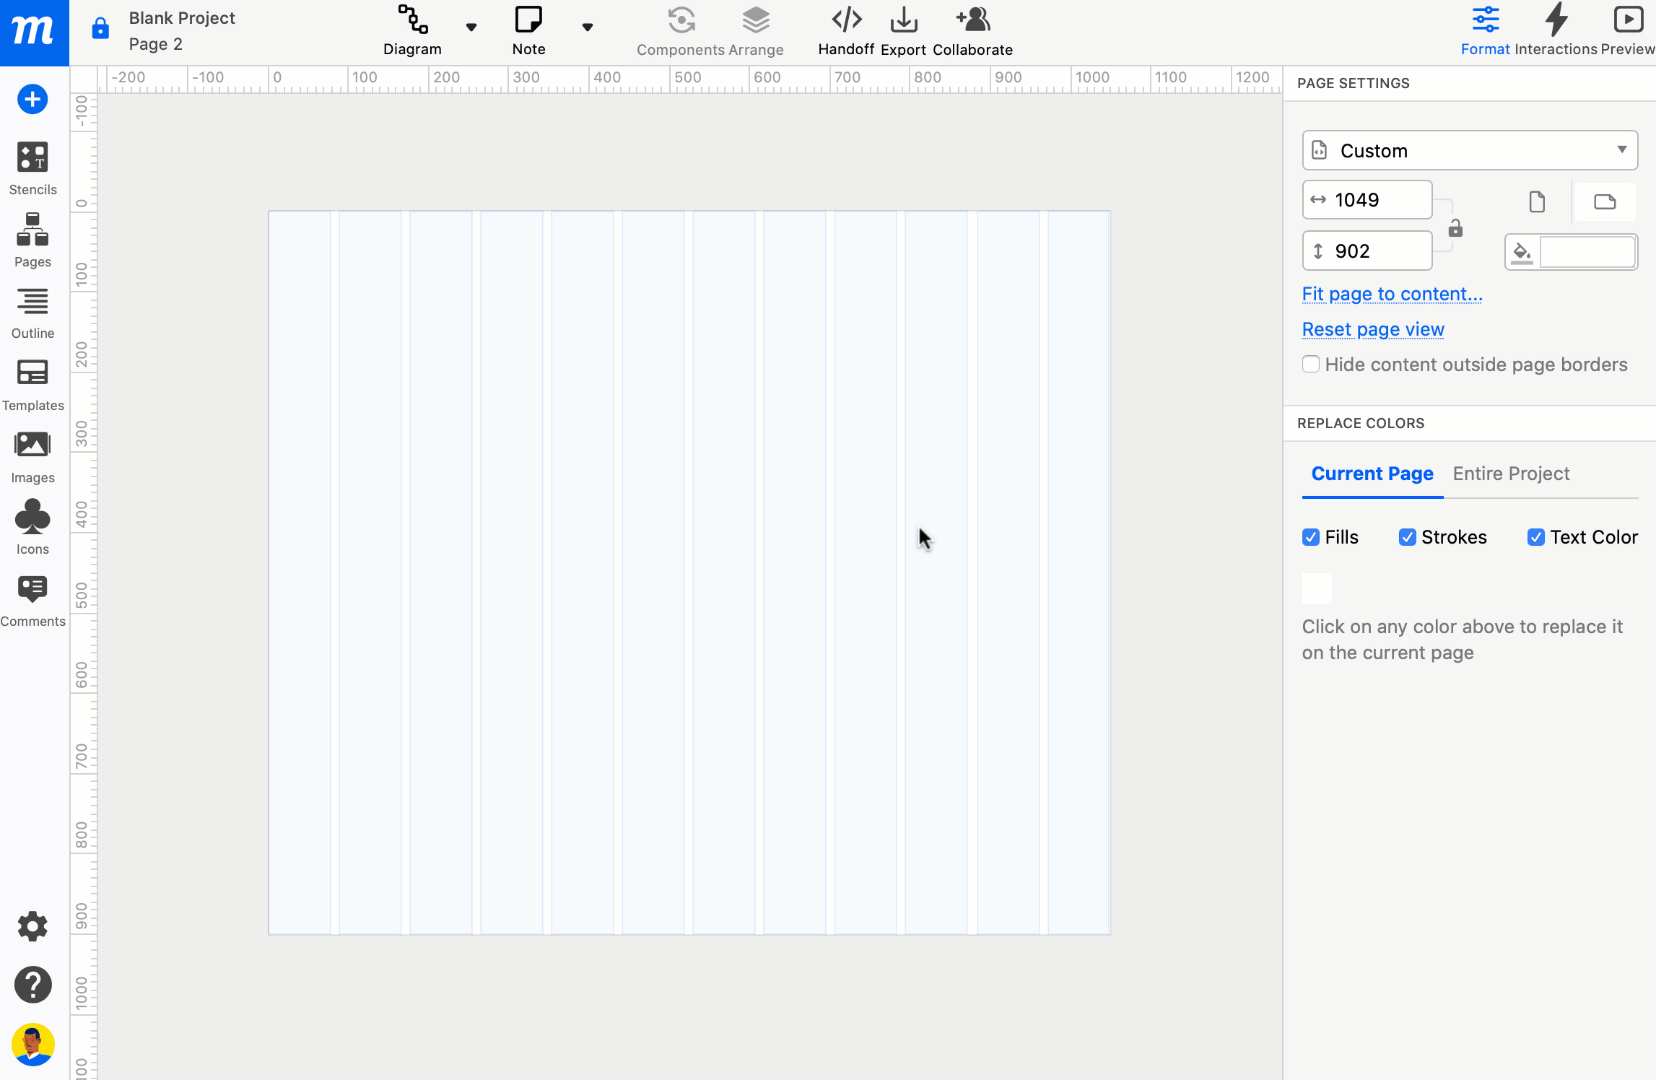Uncheck the Fills checkbox
This screenshot has height=1080, width=1656.
click(1311, 537)
